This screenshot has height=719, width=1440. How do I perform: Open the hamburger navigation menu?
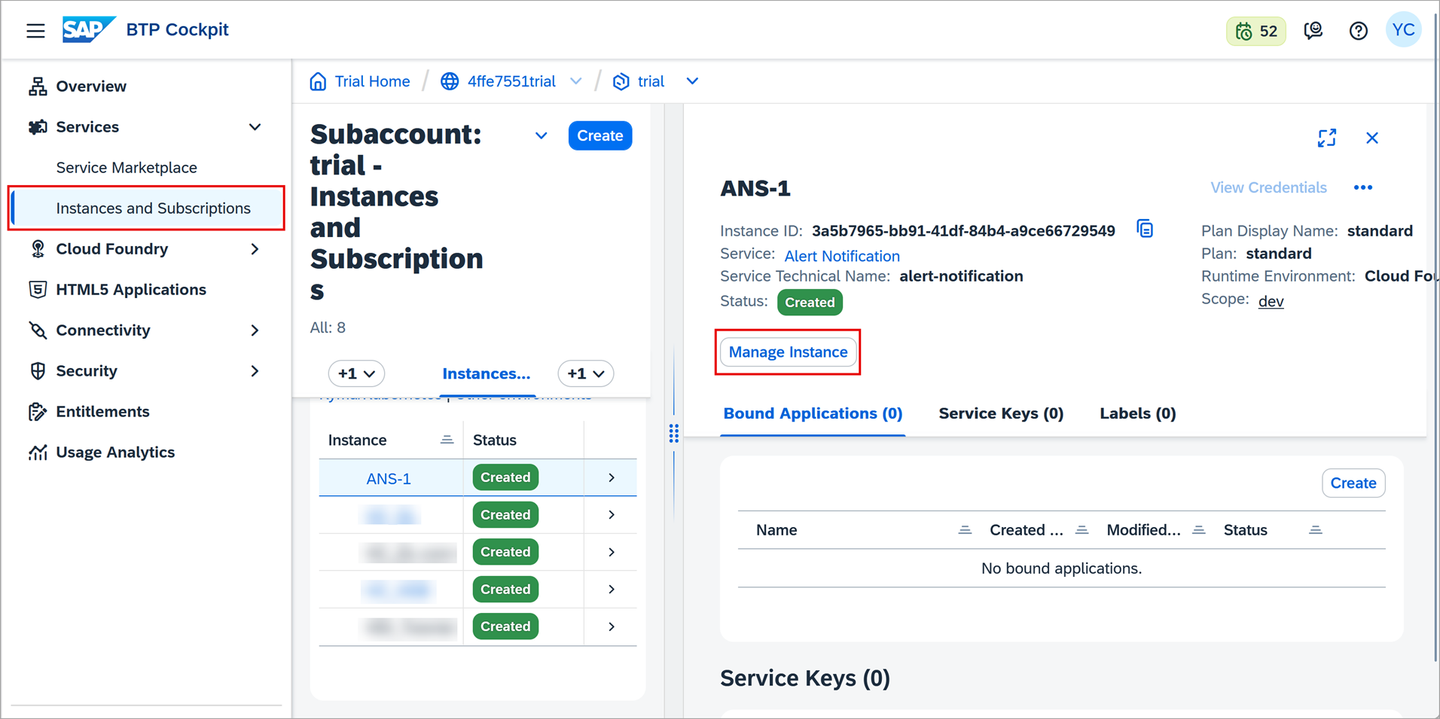[36, 31]
